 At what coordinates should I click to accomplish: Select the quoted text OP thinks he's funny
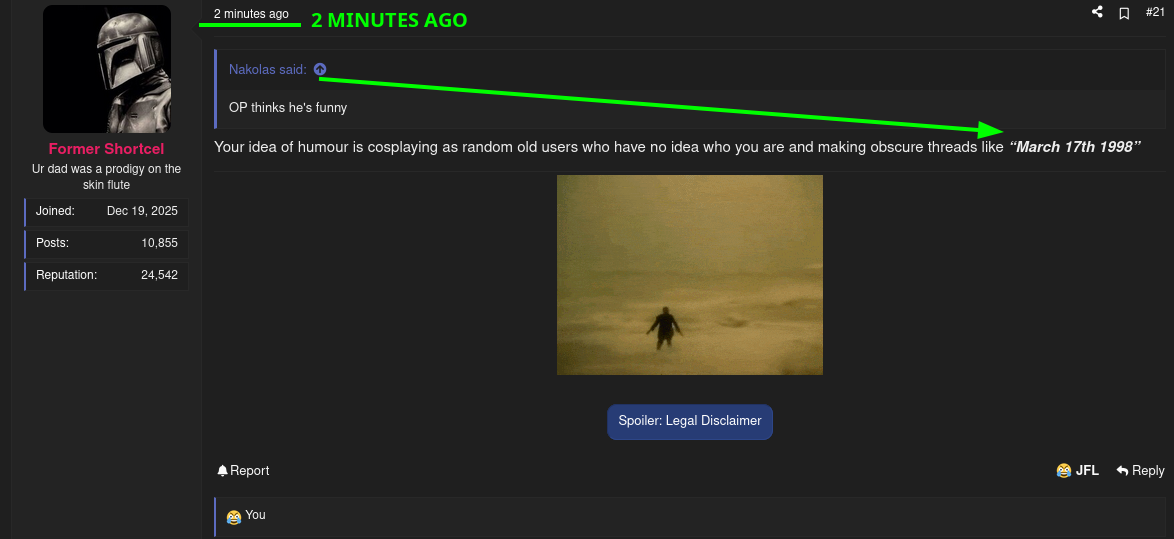point(288,108)
